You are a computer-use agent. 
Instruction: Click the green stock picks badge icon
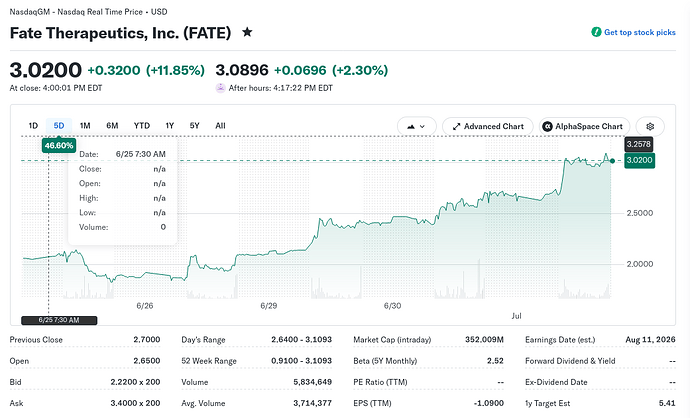coord(596,32)
